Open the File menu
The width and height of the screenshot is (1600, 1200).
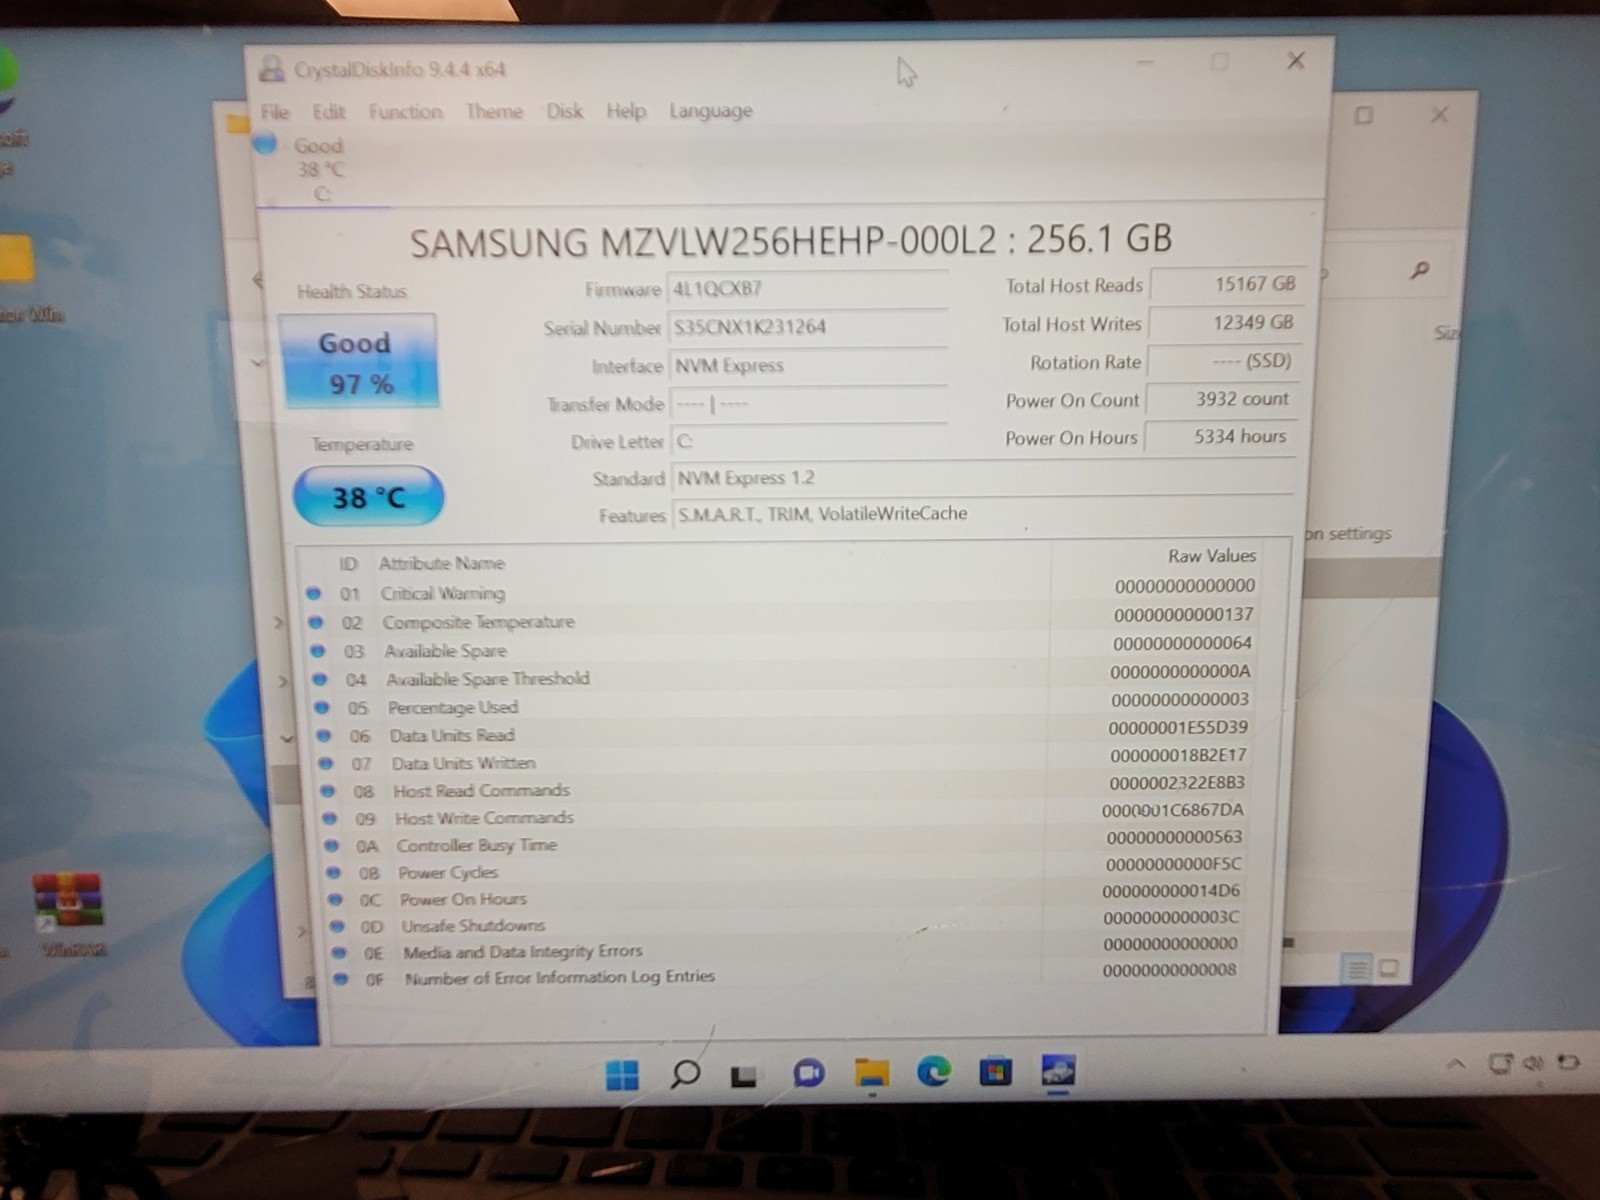275,112
